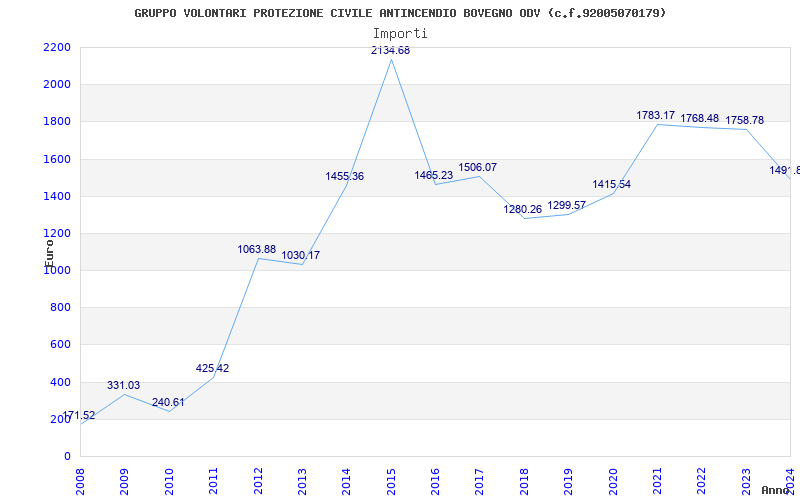Click data label 1465.23

click(434, 175)
